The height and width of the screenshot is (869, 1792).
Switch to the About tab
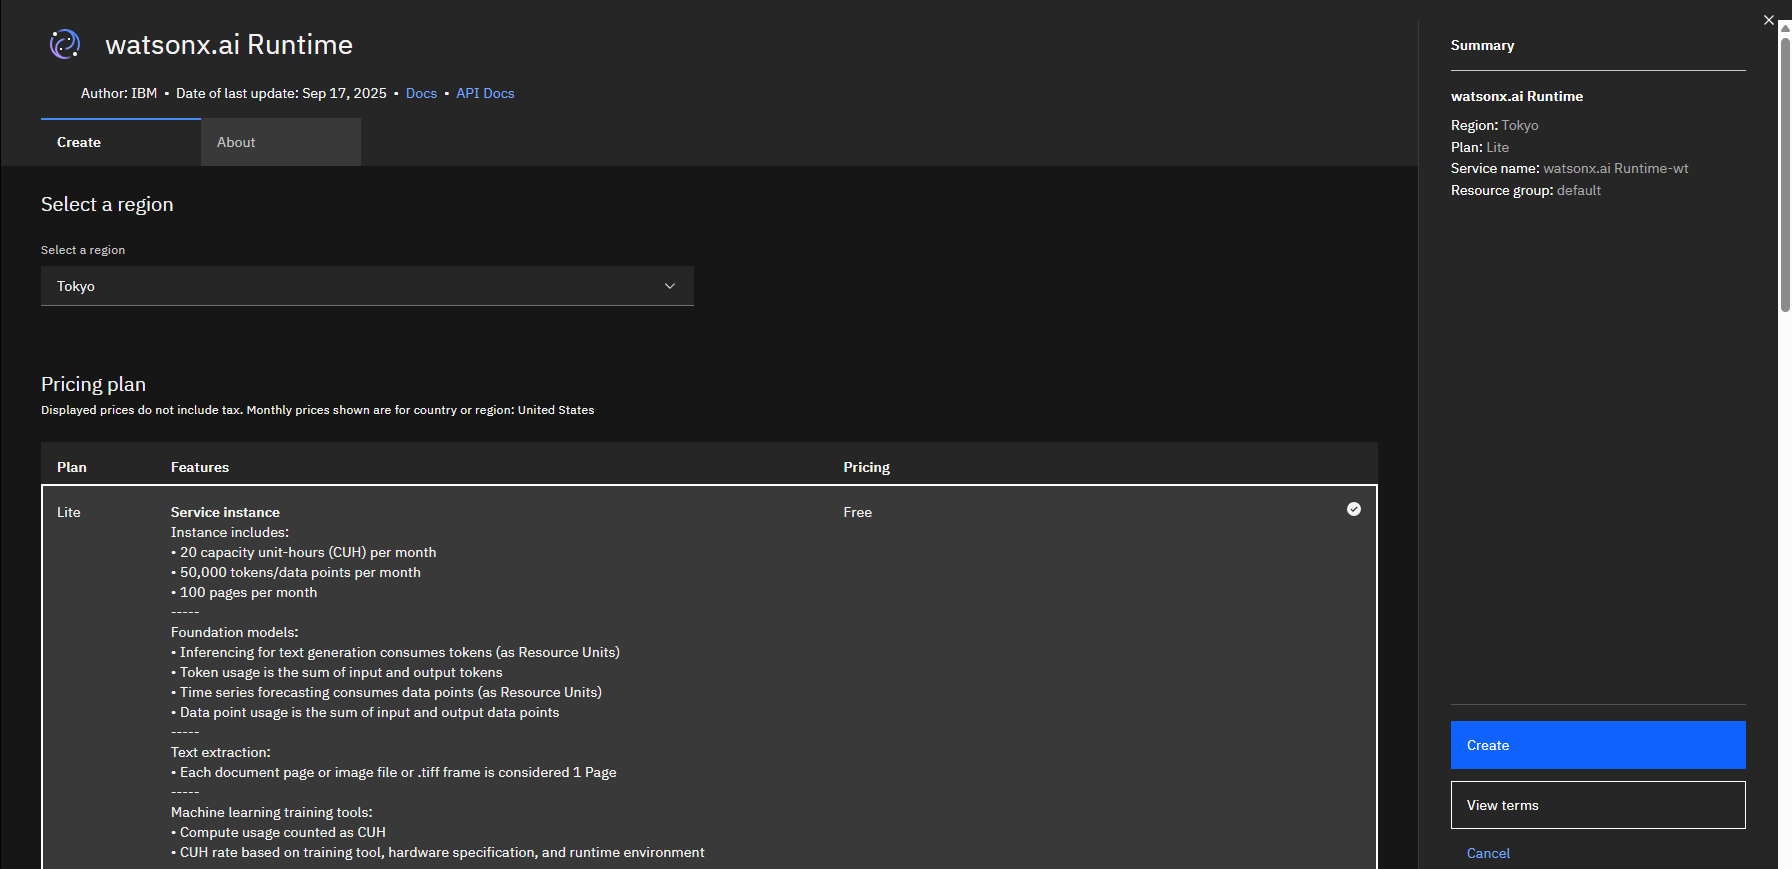click(281, 142)
